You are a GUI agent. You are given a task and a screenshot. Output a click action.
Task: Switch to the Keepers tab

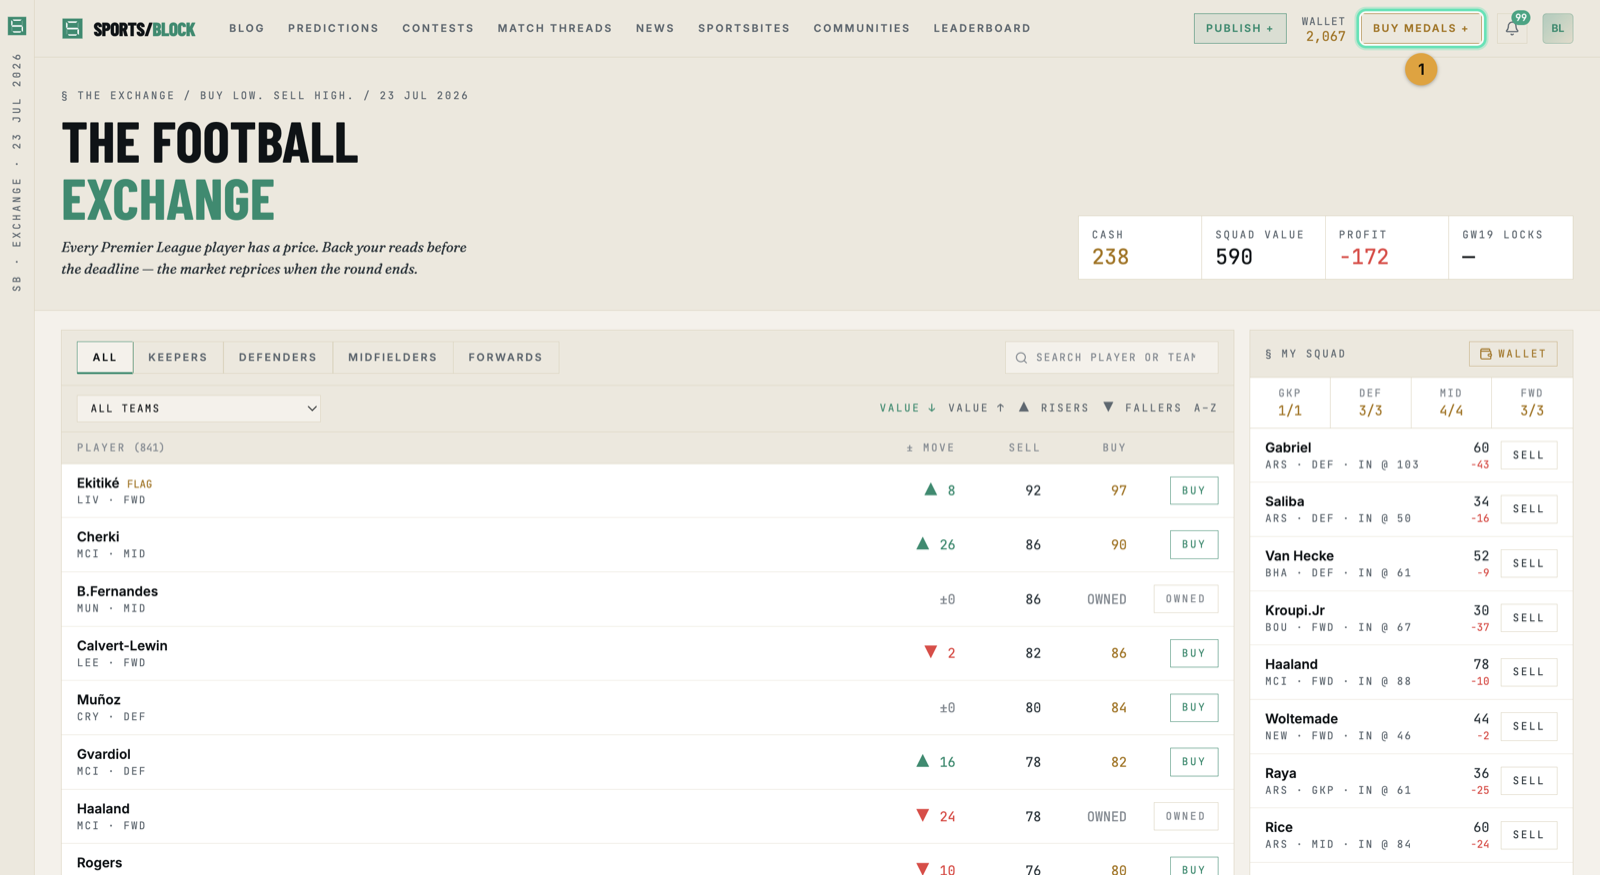tap(178, 357)
